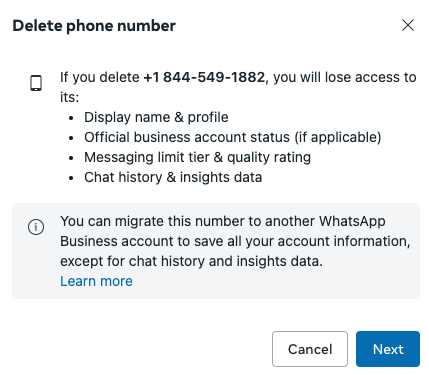This screenshot has width=429, height=375.
Task: Click the bullet before Display name
Action: click(71, 118)
